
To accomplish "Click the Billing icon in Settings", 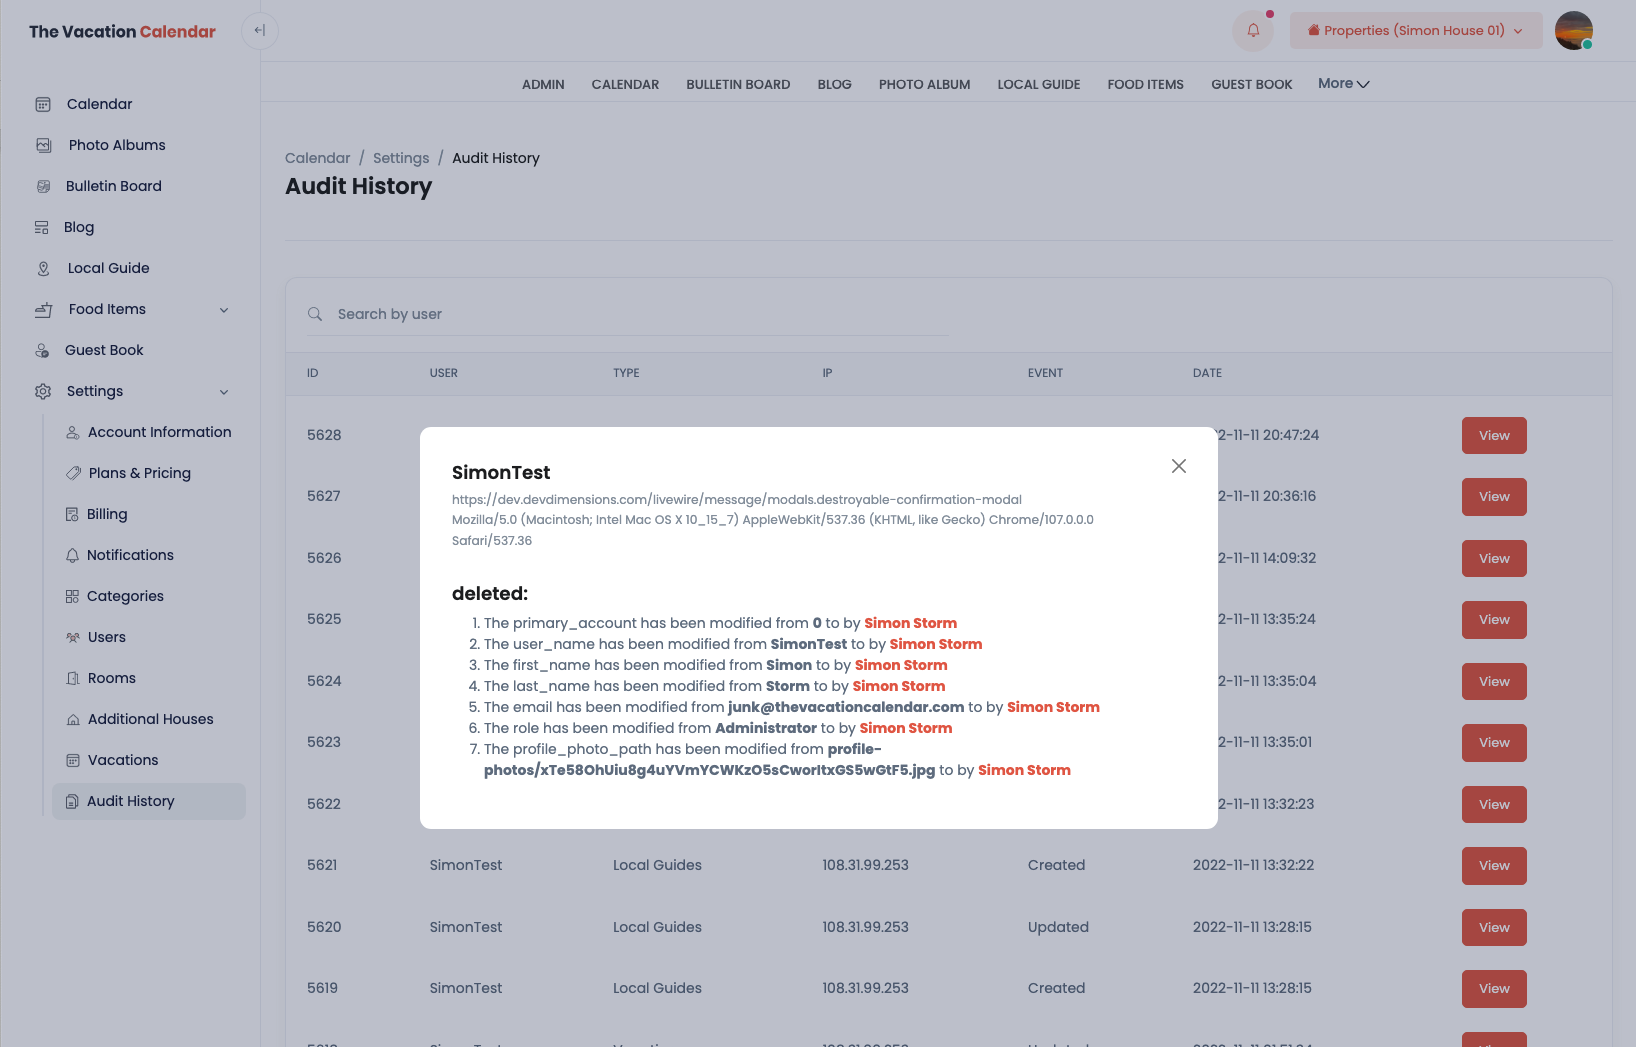I will 72,514.
